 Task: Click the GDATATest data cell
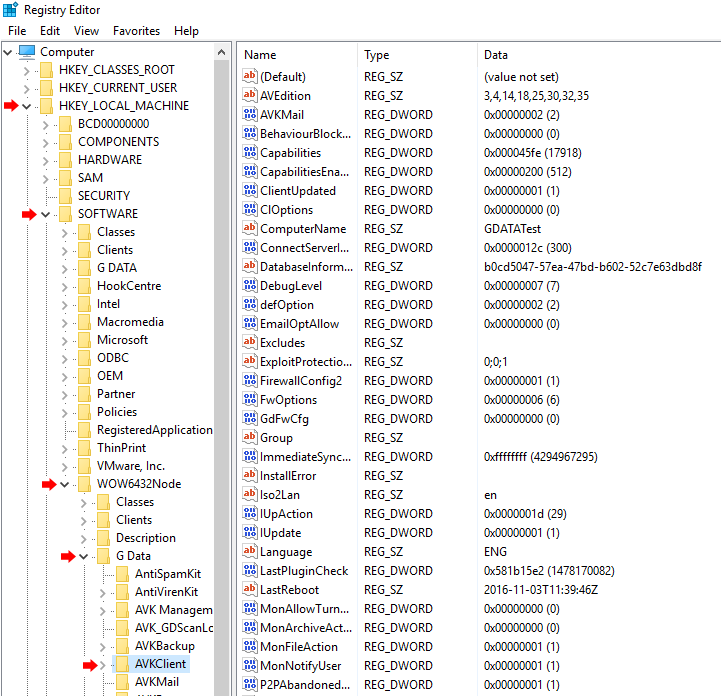(512, 229)
